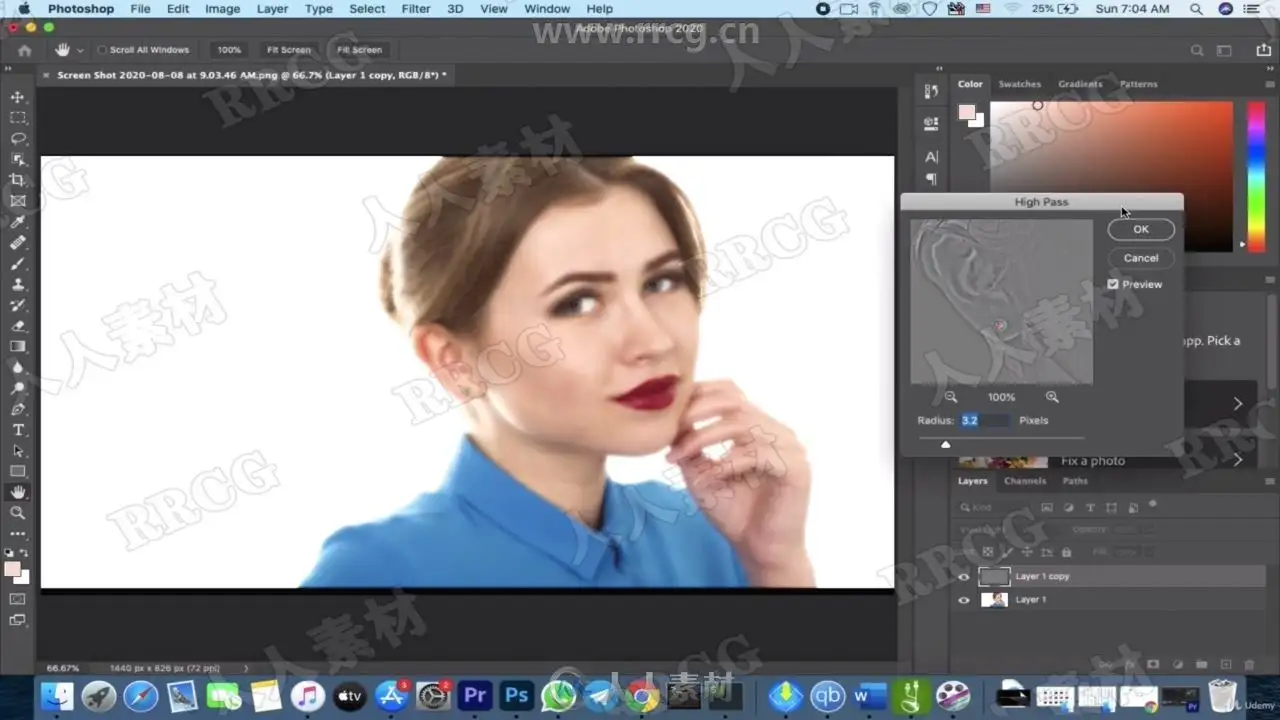Open Premiere Pro from the dock
Screen dimensions: 1280x720
coord(476,695)
